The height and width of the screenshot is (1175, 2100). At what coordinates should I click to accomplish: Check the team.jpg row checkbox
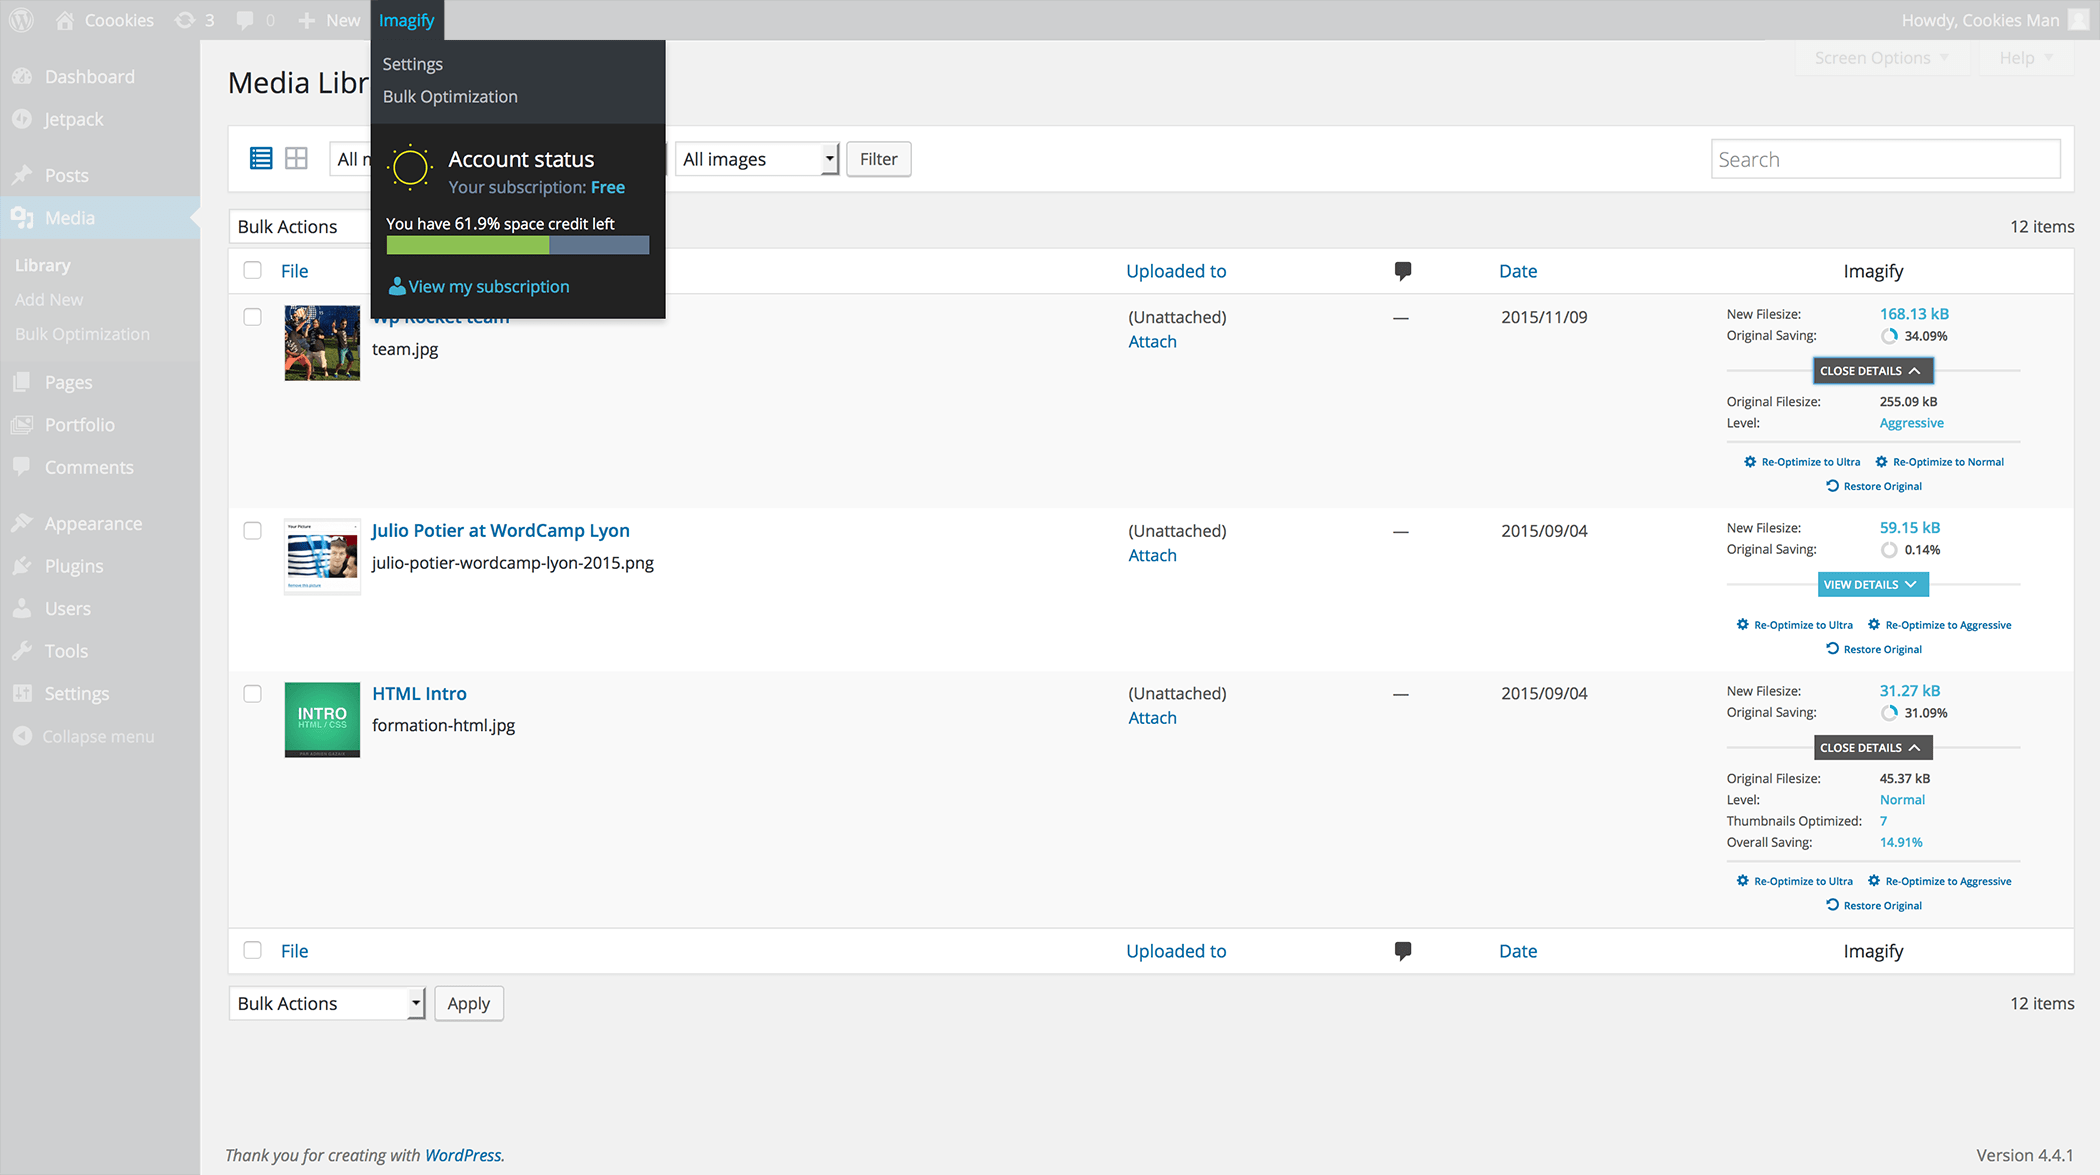click(x=252, y=317)
